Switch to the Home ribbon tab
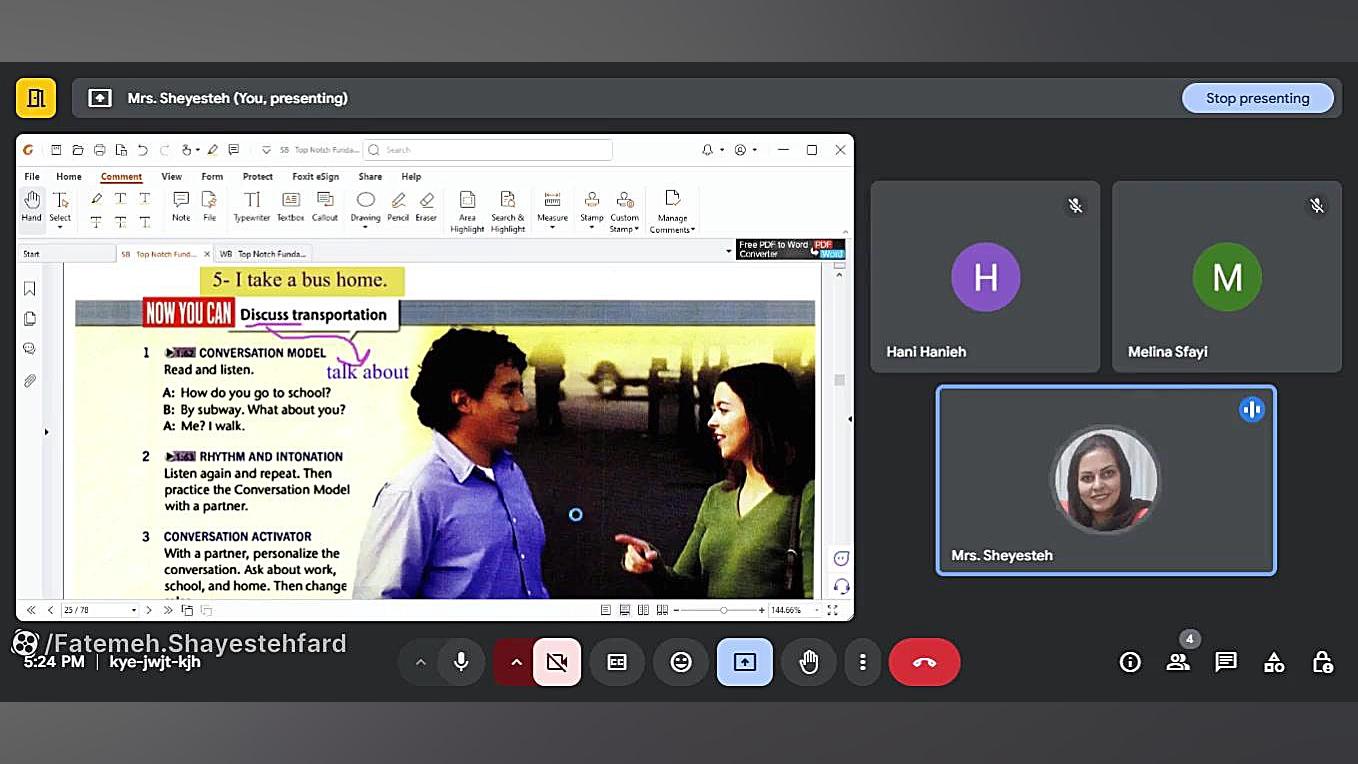The height and width of the screenshot is (764, 1358). coord(69,177)
